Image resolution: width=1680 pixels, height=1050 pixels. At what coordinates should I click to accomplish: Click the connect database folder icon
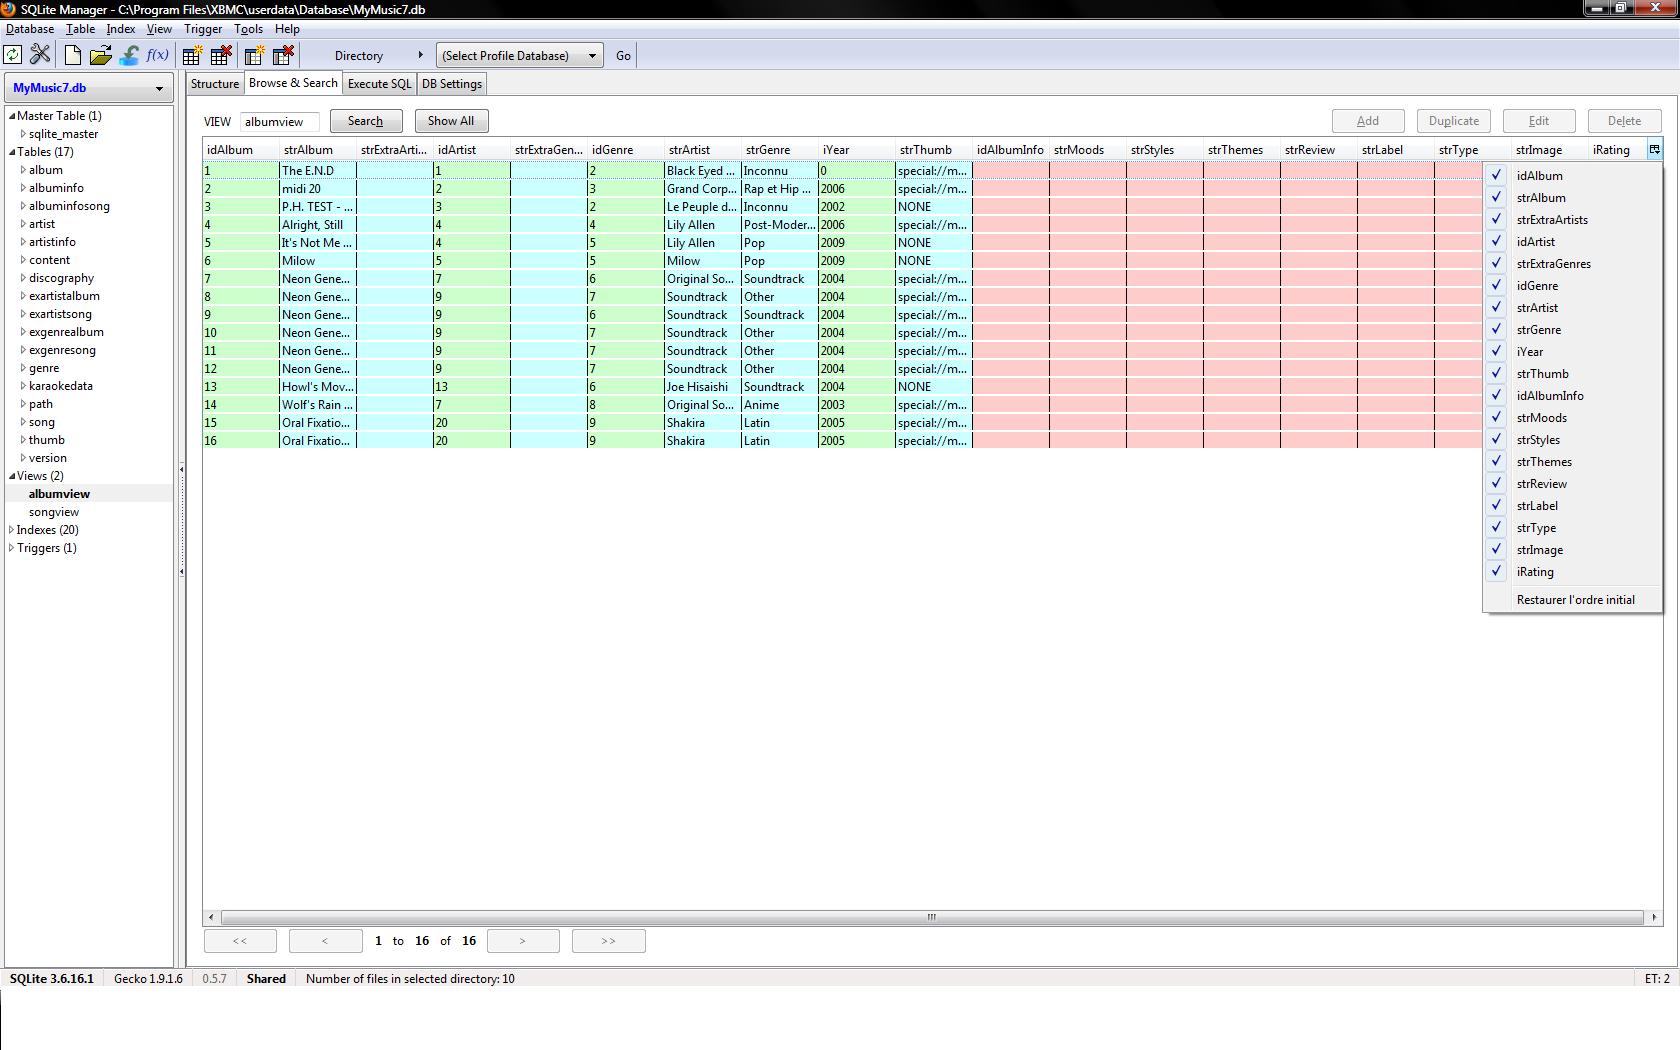(x=100, y=55)
